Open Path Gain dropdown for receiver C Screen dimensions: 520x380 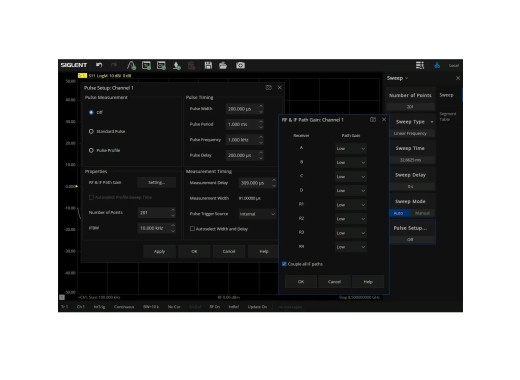(351, 176)
